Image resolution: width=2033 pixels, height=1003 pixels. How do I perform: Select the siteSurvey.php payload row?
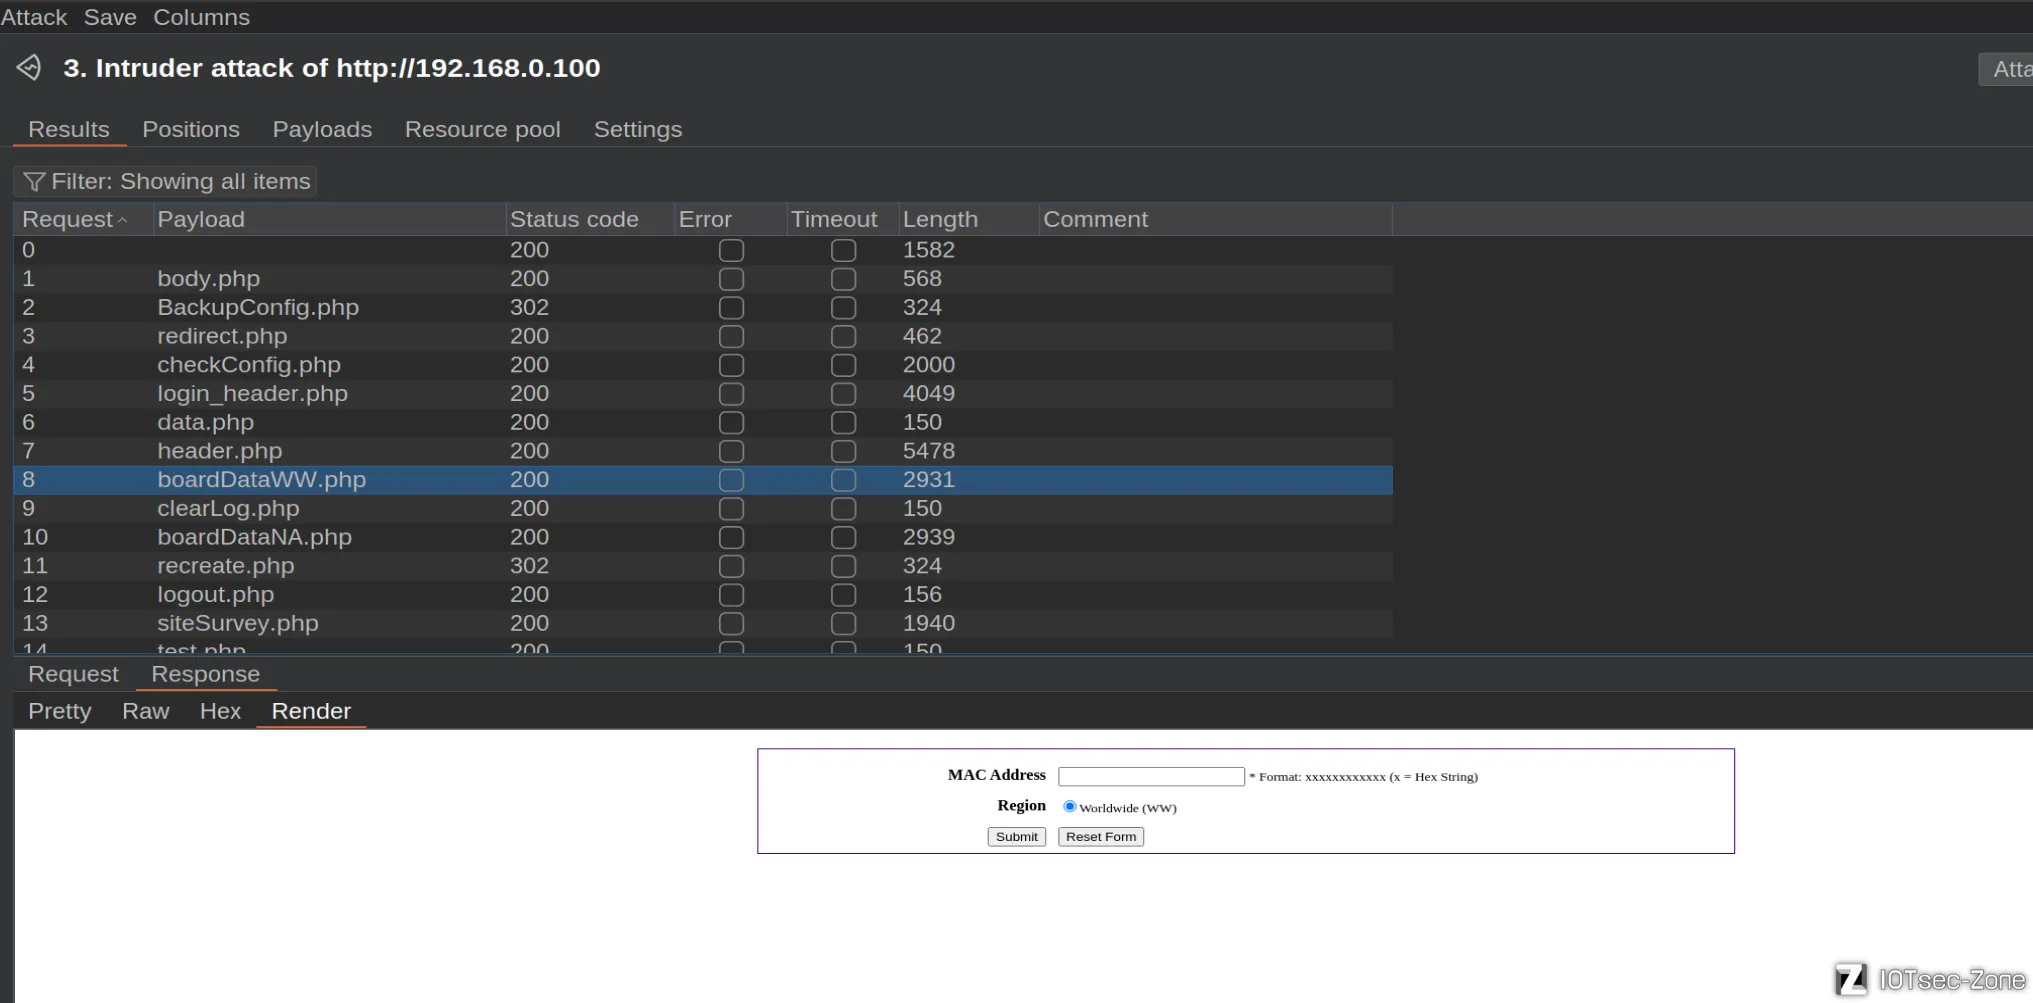point(703,623)
